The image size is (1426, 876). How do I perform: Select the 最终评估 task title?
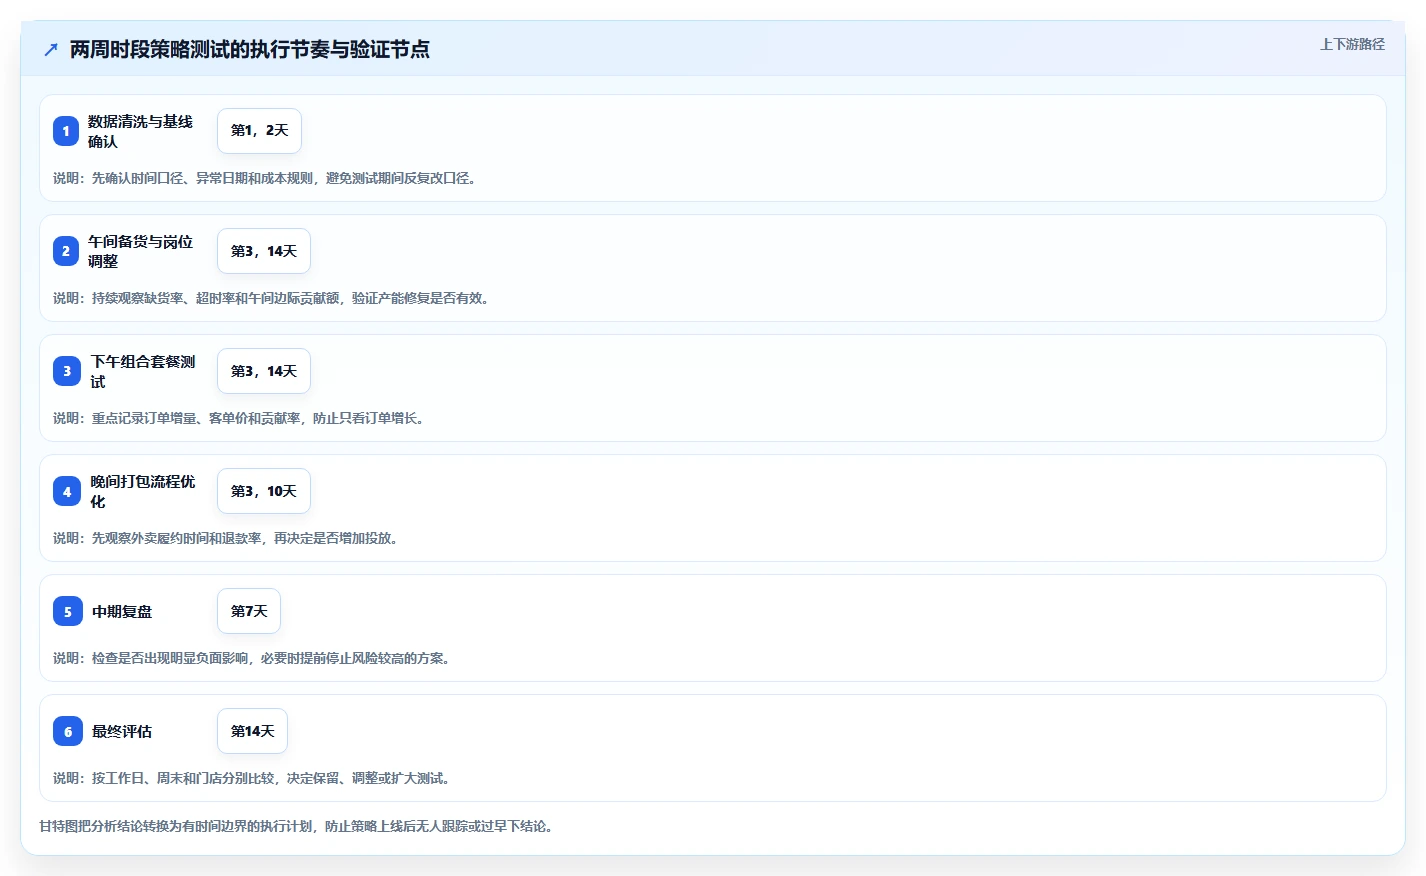click(122, 731)
